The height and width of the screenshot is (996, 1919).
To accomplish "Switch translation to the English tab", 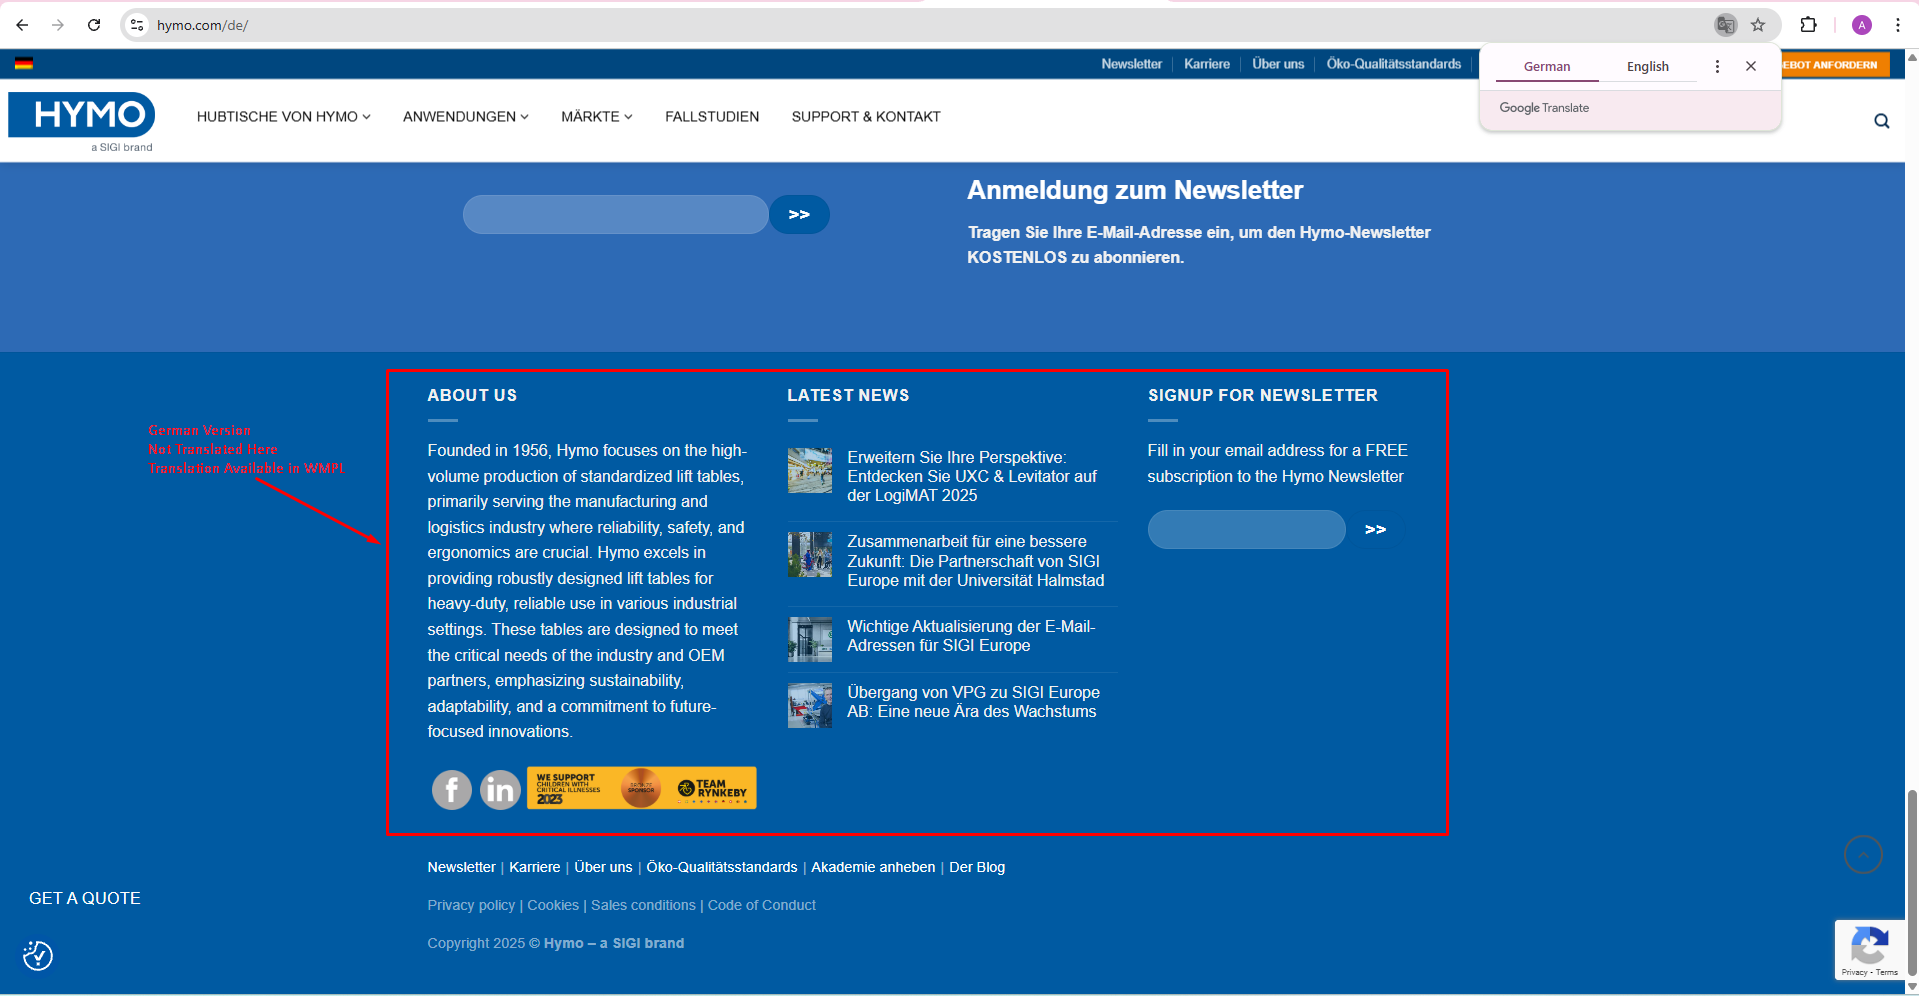I will pos(1648,67).
